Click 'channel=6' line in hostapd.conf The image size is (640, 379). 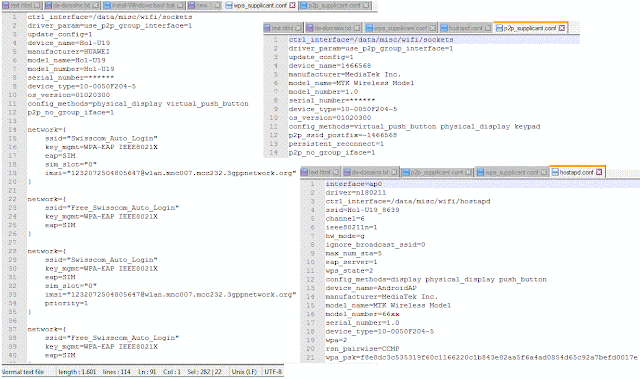(x=345, y=219)
